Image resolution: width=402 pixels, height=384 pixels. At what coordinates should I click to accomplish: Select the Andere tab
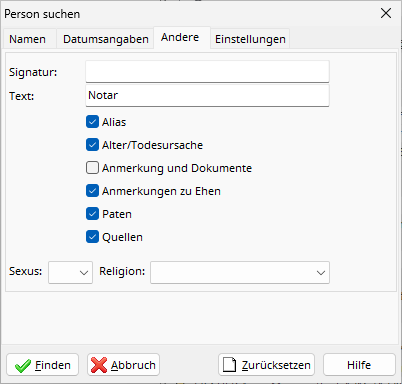click(180, 37)
